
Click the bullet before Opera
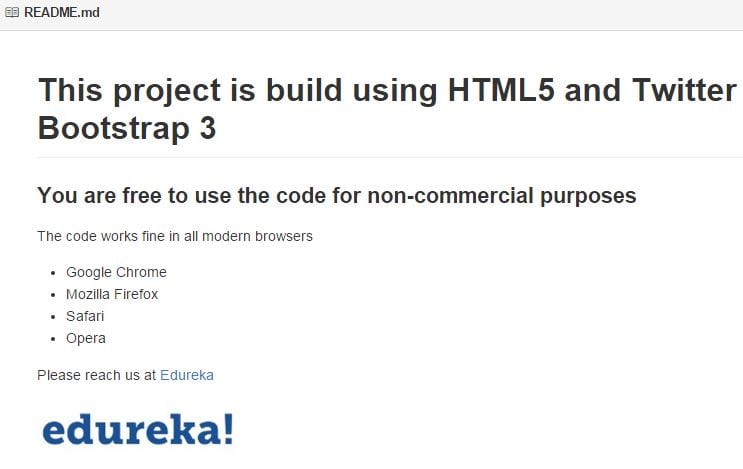click(53, 339)
